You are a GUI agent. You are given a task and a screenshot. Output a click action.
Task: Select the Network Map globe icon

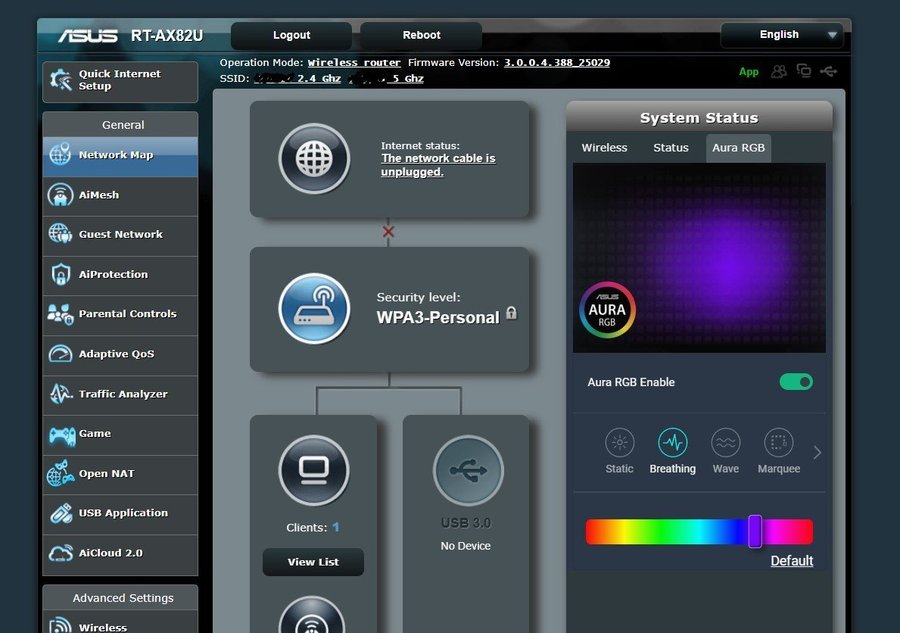point(60,154)
